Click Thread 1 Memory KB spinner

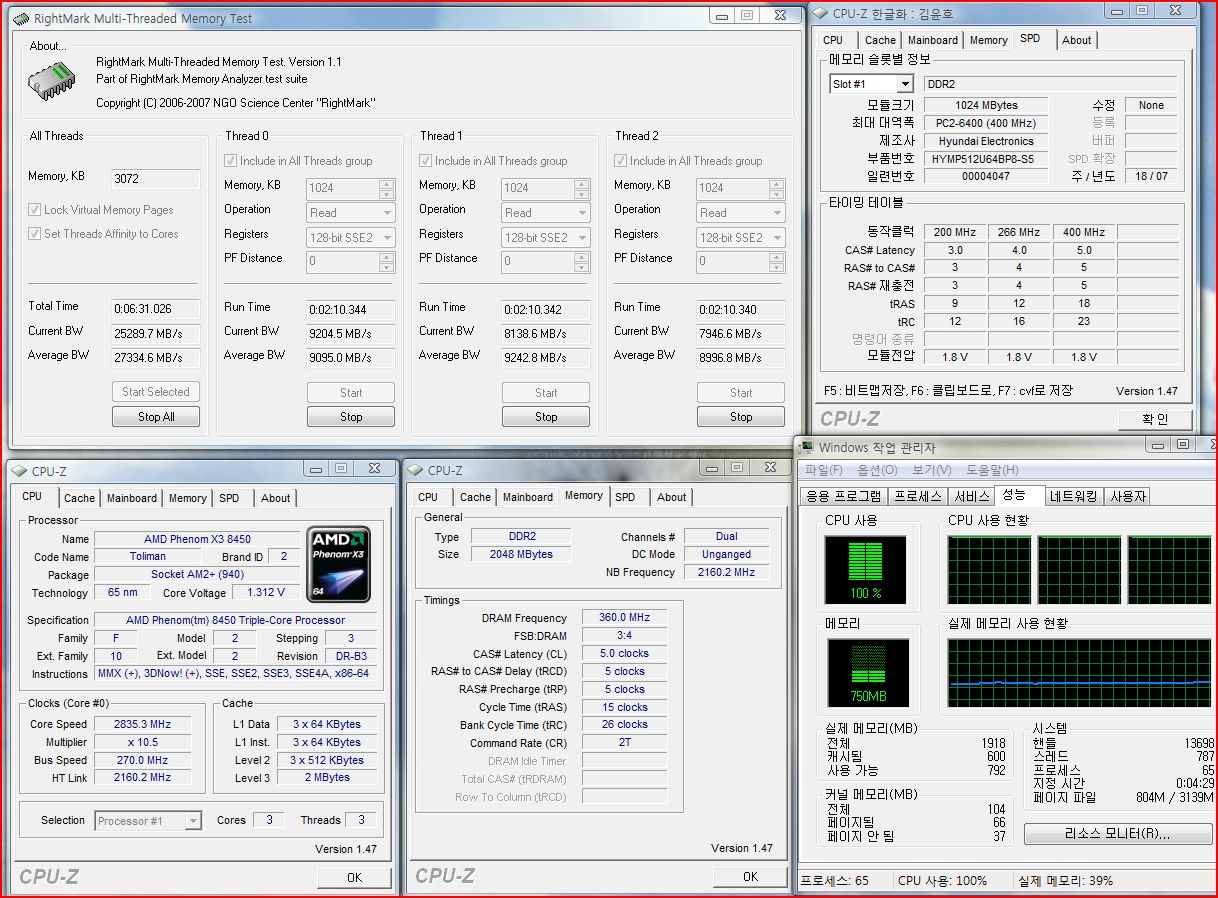(x=582, y=187)
